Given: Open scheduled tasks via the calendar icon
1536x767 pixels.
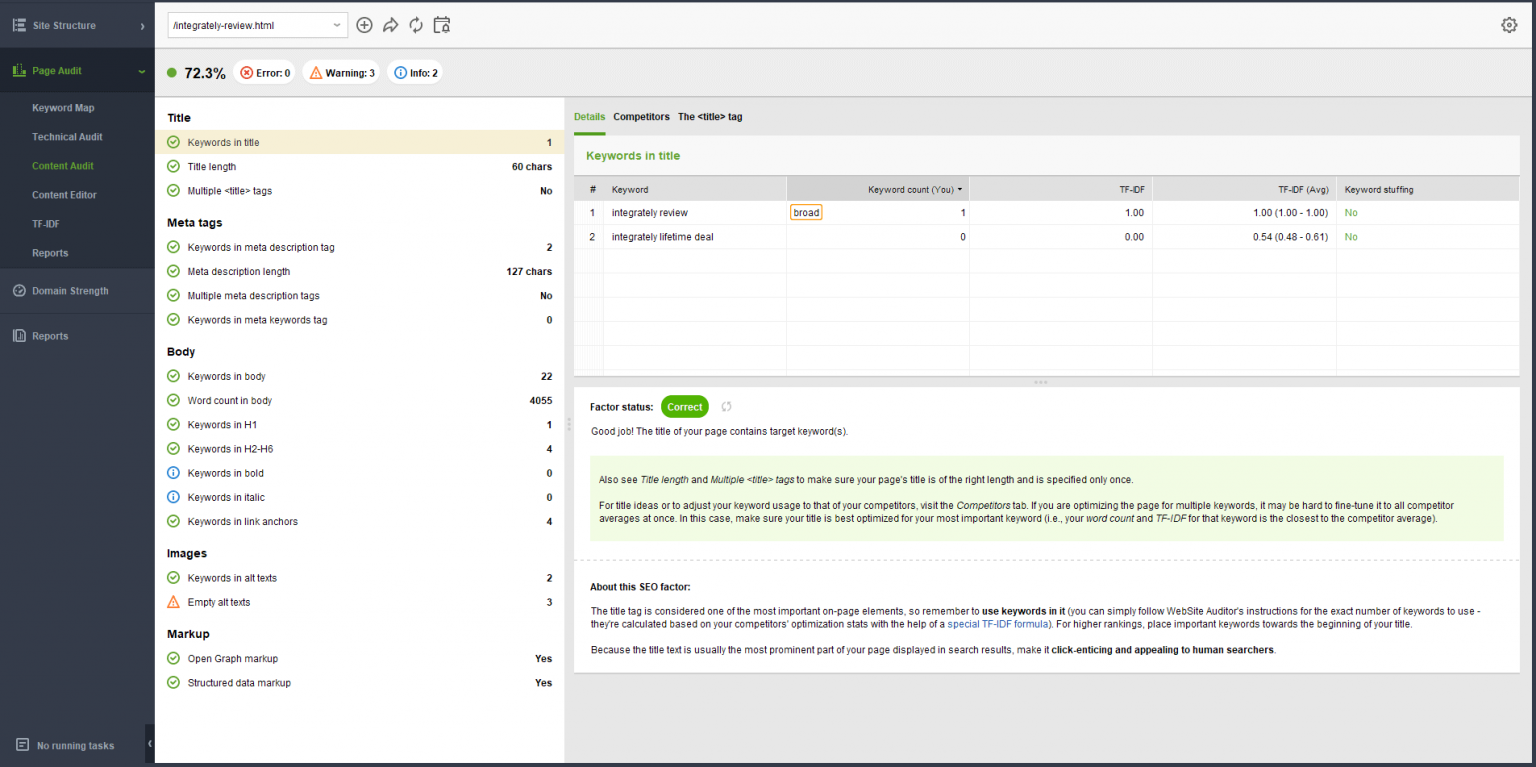Looking at the screenshot, I should 441,24.
